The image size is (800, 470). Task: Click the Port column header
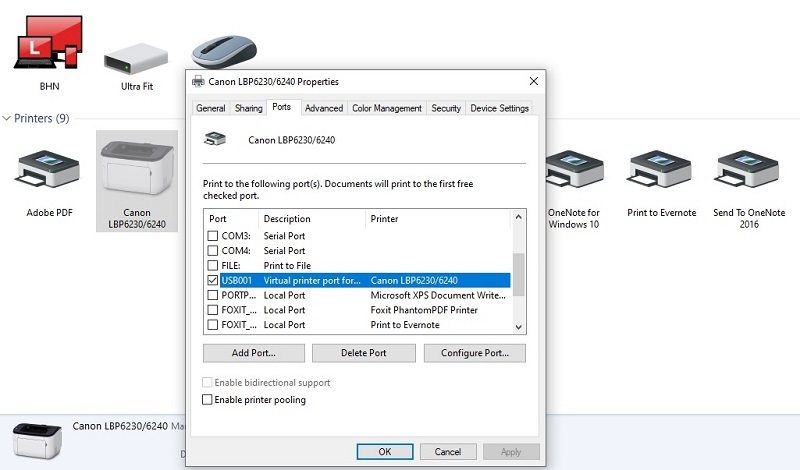[x=230, y=219]
